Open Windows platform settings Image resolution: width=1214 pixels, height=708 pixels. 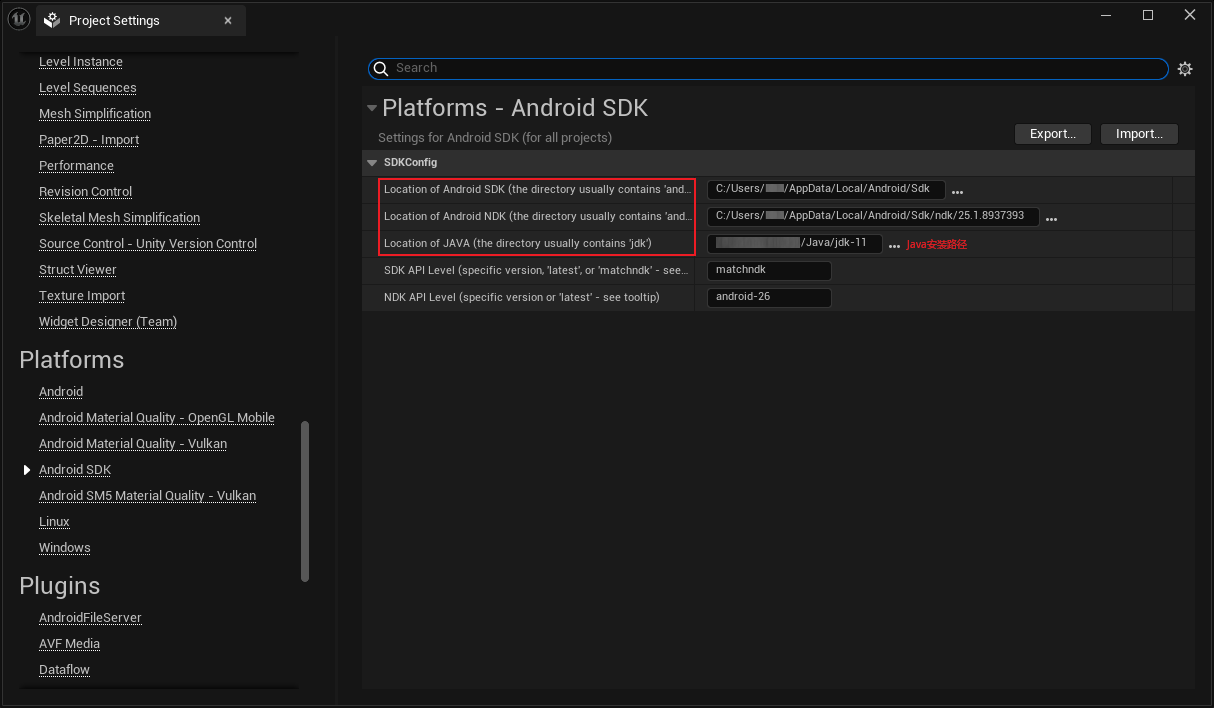click(x=65, y=548)
